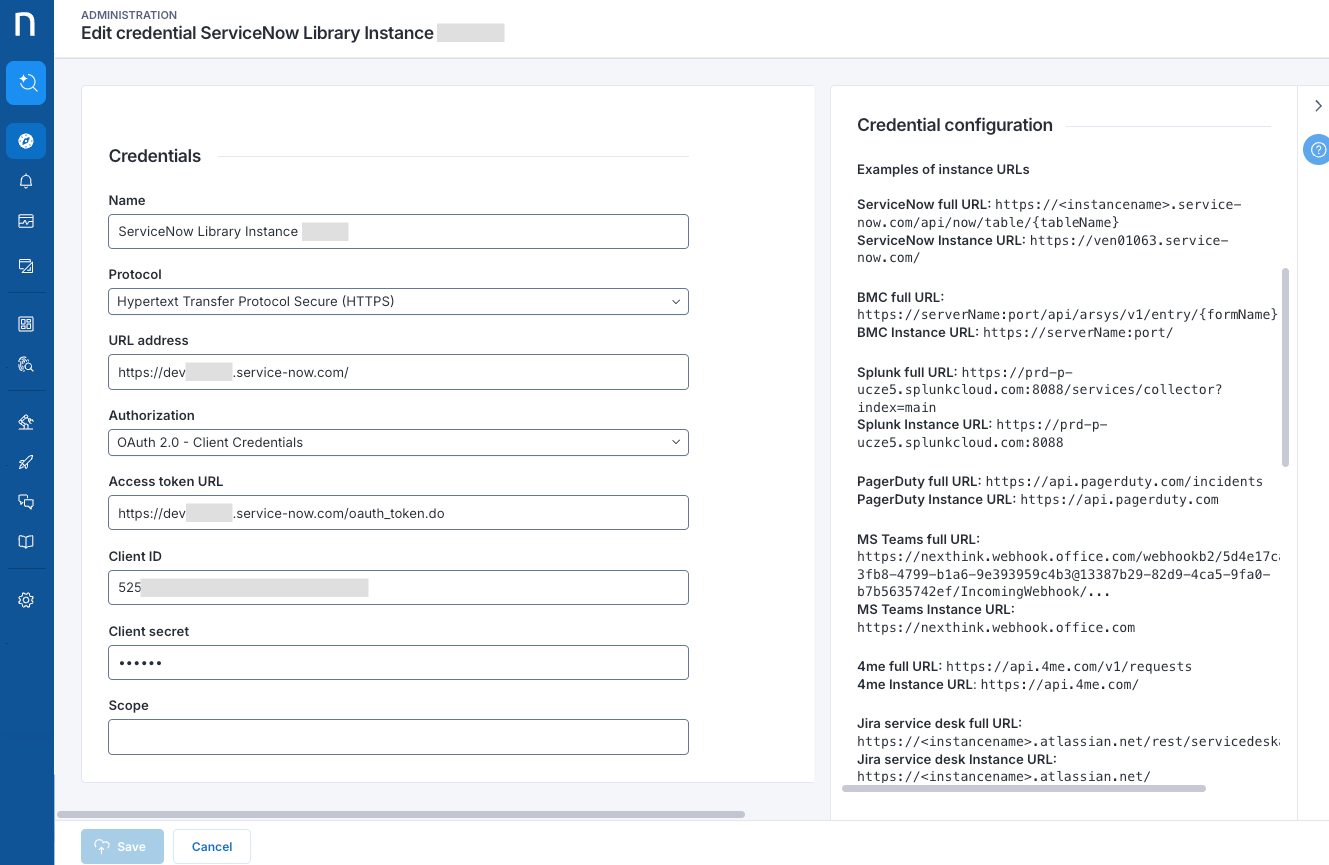Screen dimensions: 1329x865
Task: Click the Save button
Action: (x=121, y=846)
